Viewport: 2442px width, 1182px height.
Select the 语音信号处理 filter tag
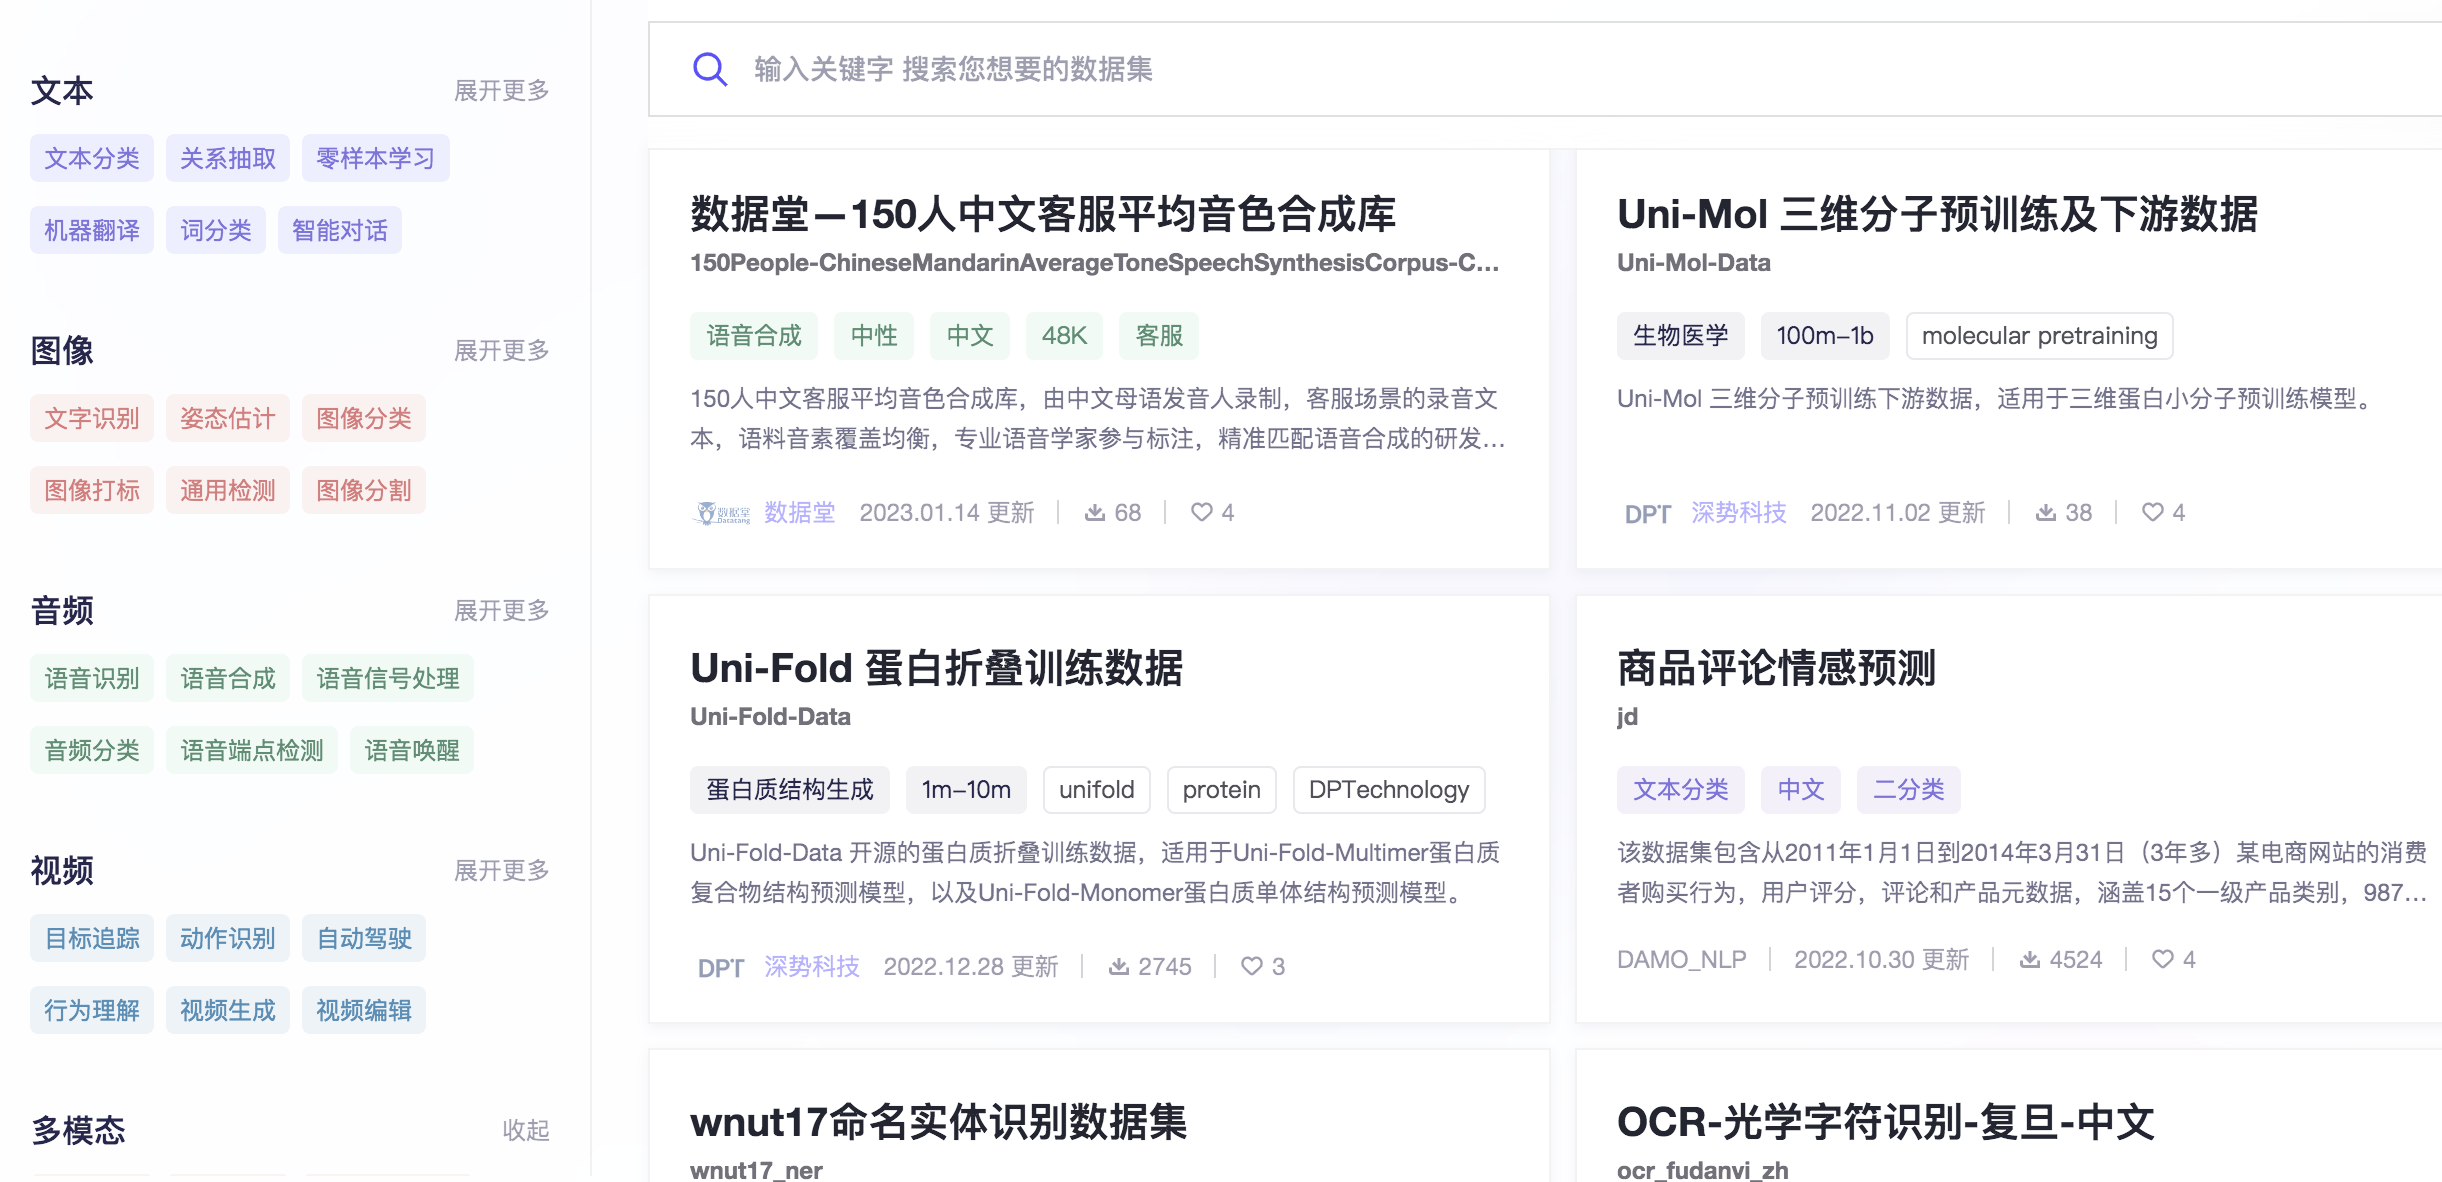pos(388,678)
